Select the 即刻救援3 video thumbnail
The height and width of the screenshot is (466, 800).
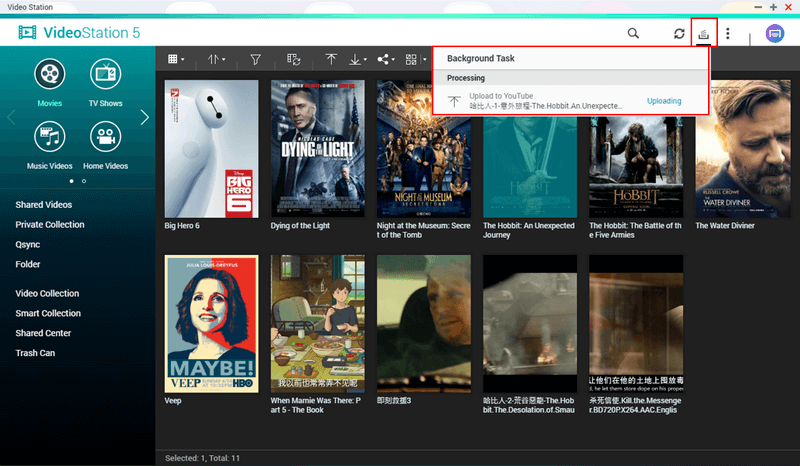[x=423, y=324]
